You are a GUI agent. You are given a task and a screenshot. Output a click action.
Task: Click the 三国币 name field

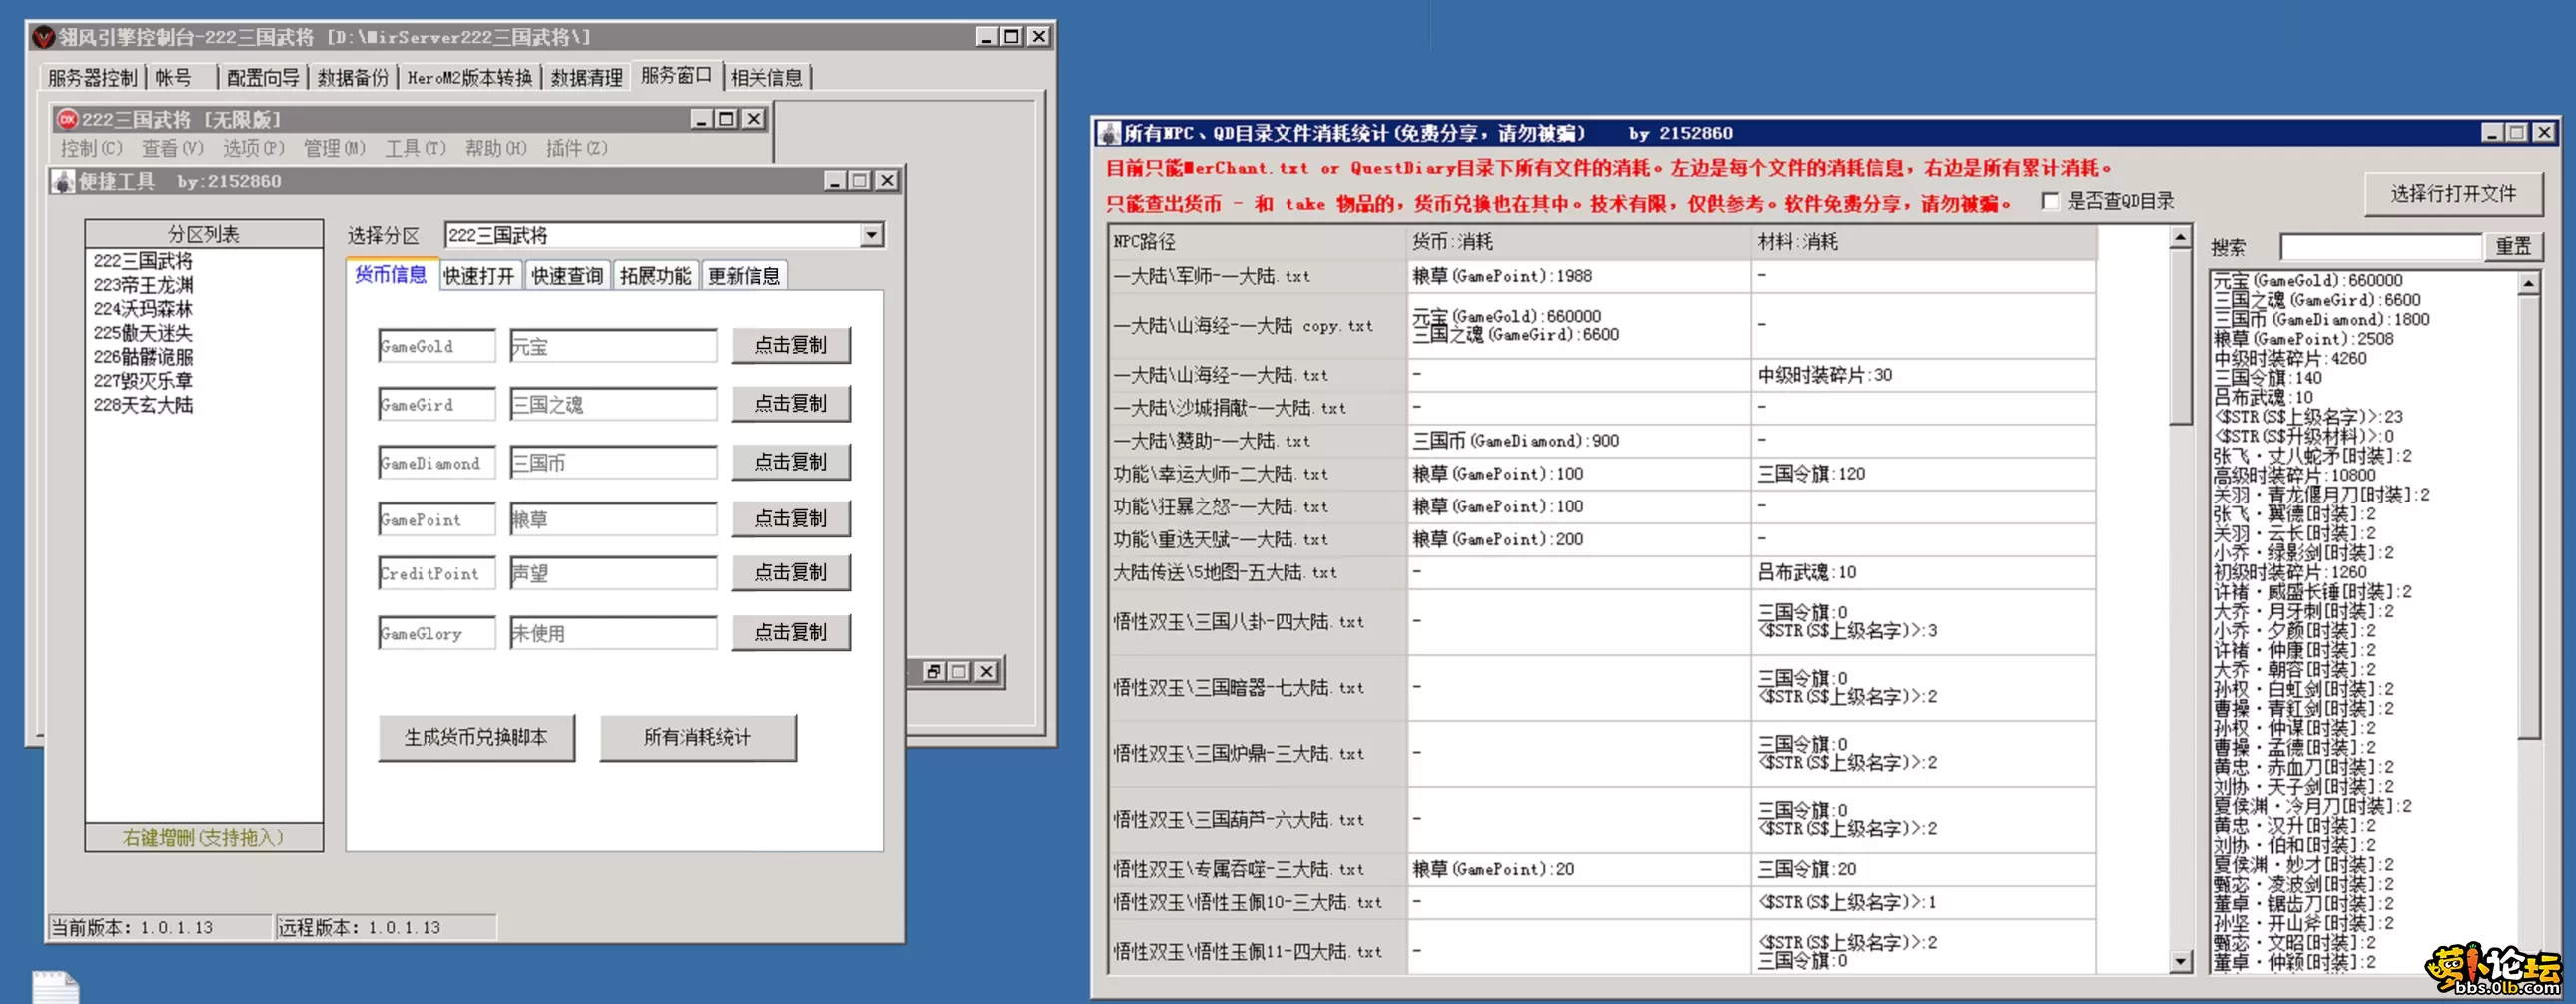(613, 462)
